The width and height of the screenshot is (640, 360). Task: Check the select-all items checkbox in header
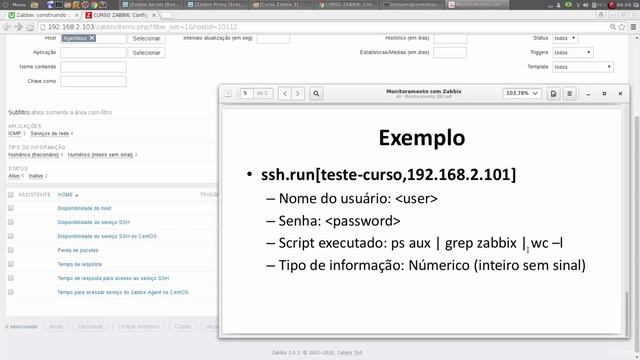[x=11, y=195]
